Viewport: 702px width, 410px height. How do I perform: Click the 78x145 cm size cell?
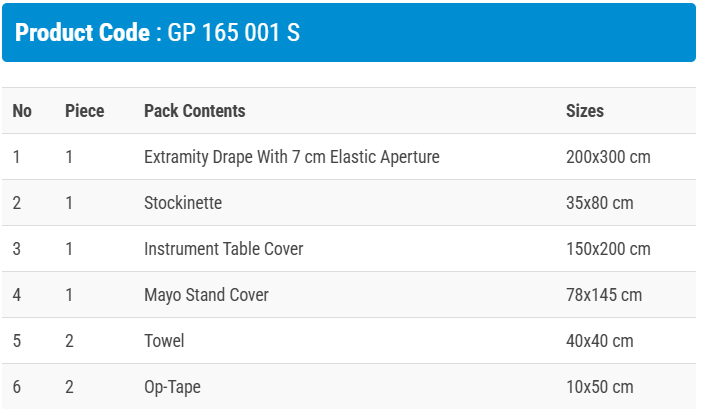tap(604, 295)
